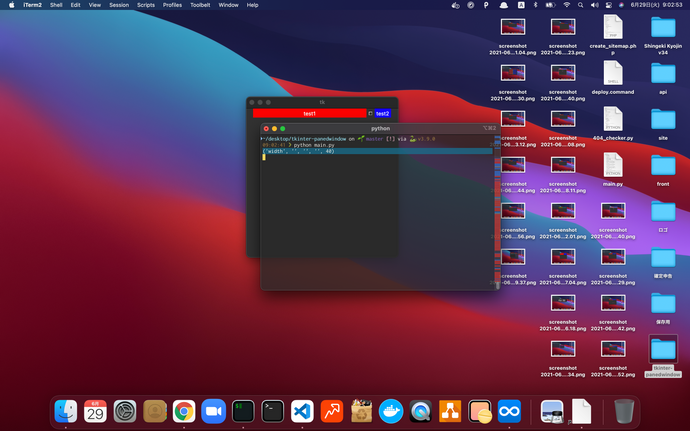Open the blue infinity app in Dock

tap(509, 411)
